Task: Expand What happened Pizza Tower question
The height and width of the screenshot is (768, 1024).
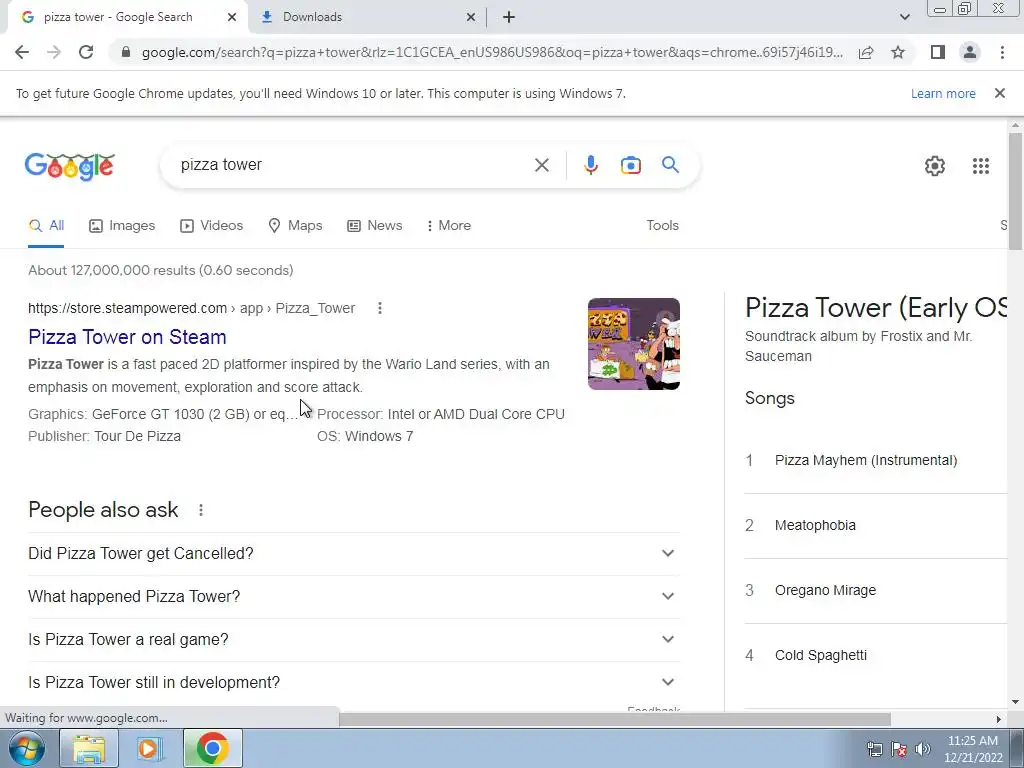Action: pos(353,597)
